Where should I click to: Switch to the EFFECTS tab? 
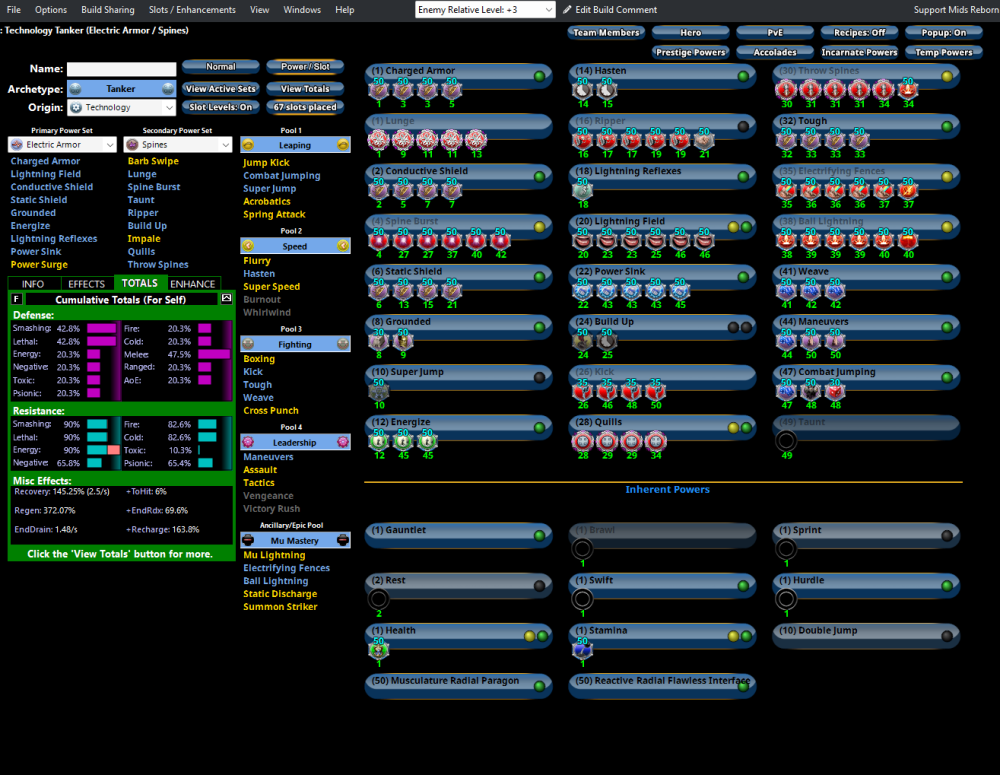click(86, 283)
